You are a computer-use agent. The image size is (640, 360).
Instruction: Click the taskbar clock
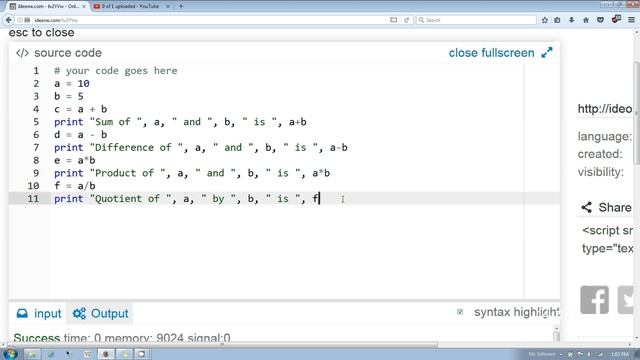(x=620, y=354)
